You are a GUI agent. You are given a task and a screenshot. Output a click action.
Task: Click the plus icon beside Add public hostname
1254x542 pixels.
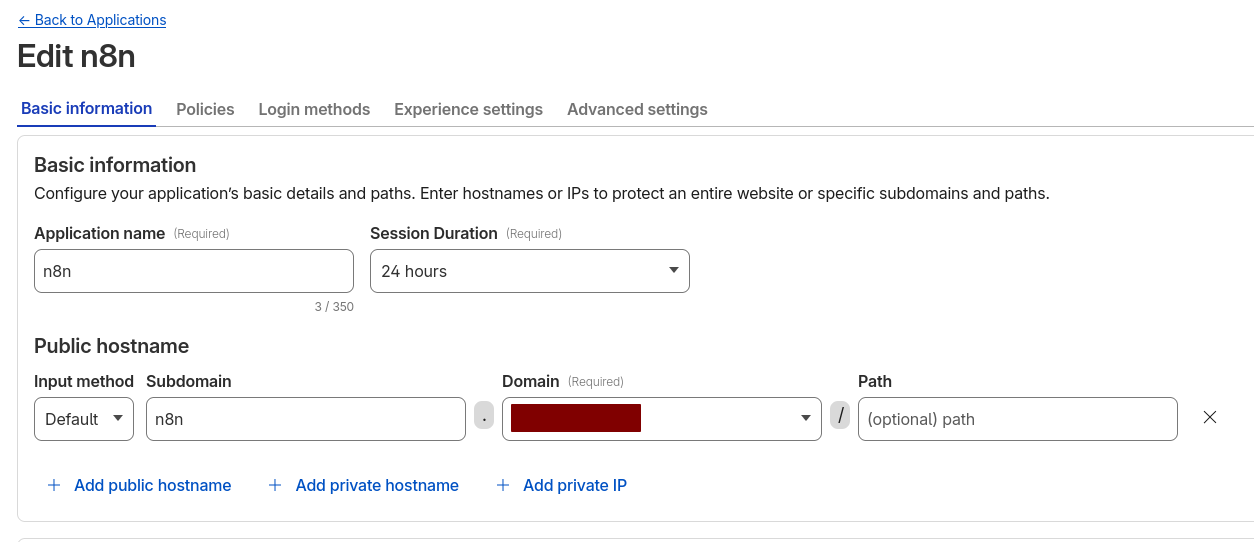point(54,486)
